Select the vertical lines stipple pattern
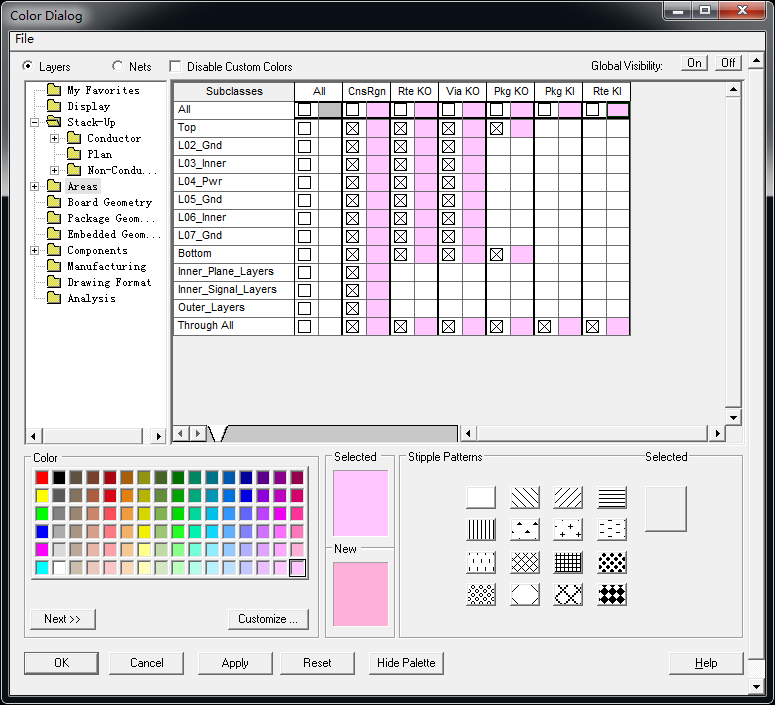Viewport: 775px width, 705px height. [x=481, y=530]
